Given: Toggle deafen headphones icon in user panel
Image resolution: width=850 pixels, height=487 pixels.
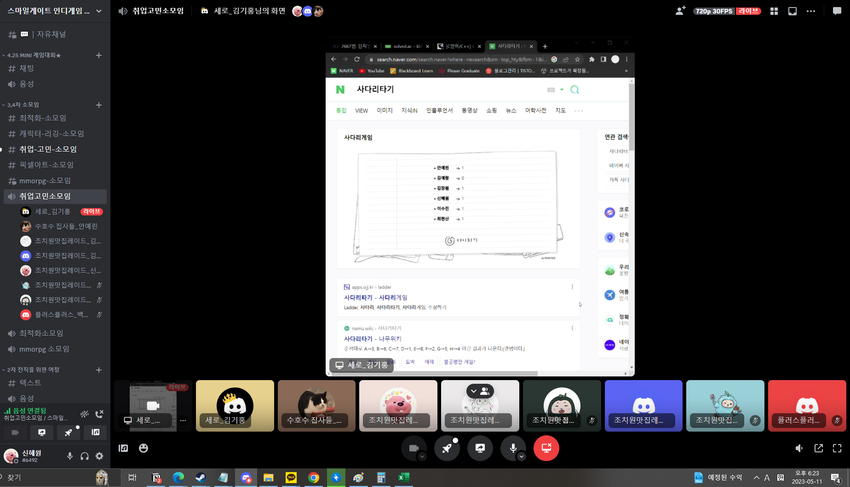Looking at the screenshot, I should click(x=84, y=456).
